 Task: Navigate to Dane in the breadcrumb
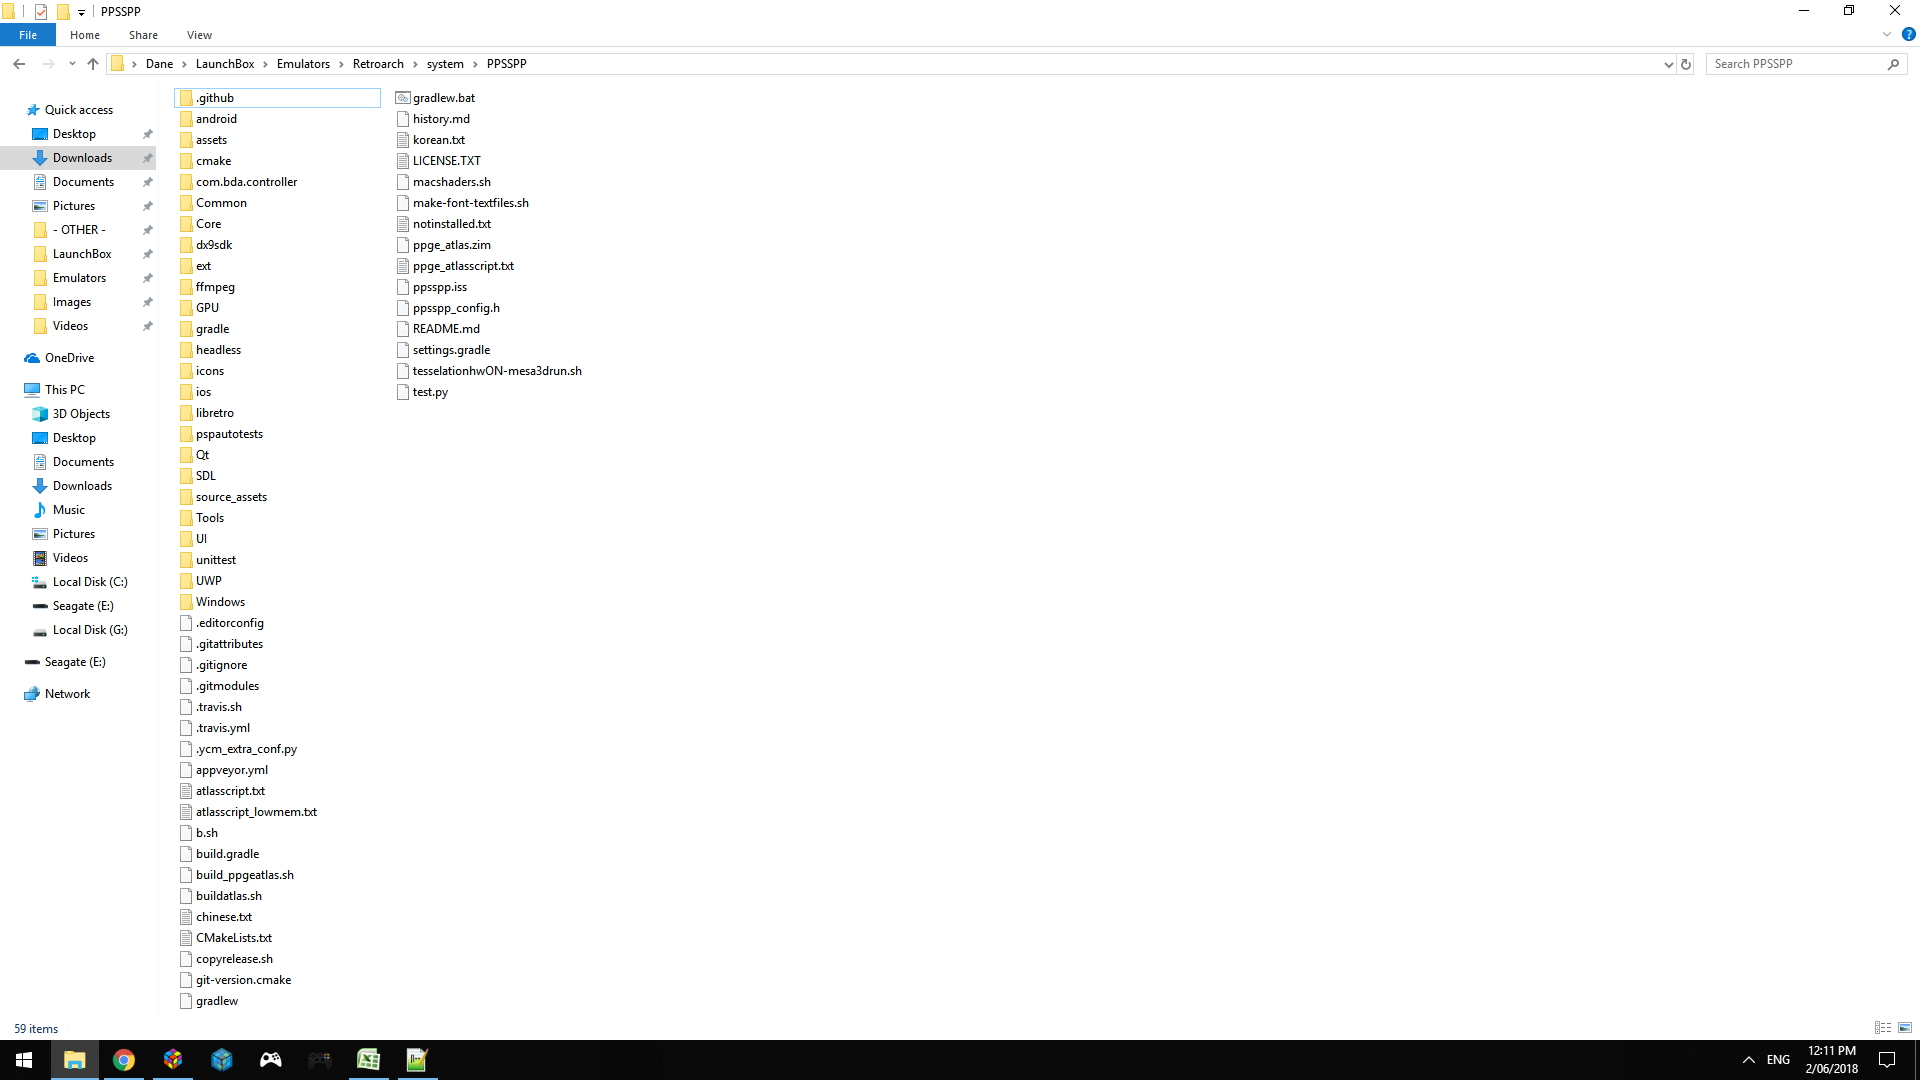(x=159, y=64)
